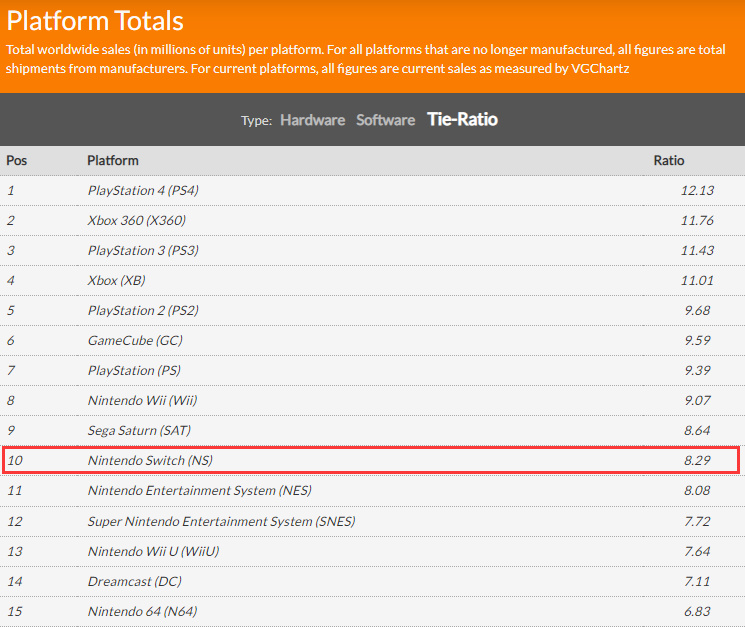
Task: Open the Xbox 360 (X360) link
Action: coord(136,220)
